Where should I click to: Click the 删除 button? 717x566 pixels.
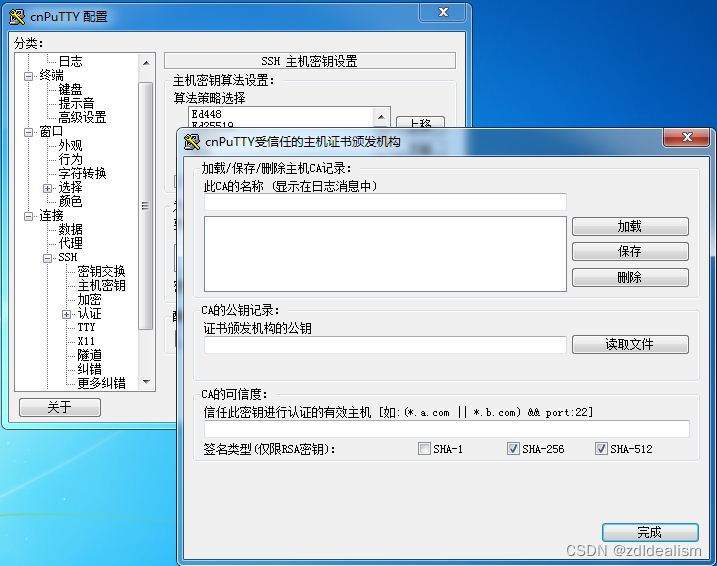click(630, 278)
